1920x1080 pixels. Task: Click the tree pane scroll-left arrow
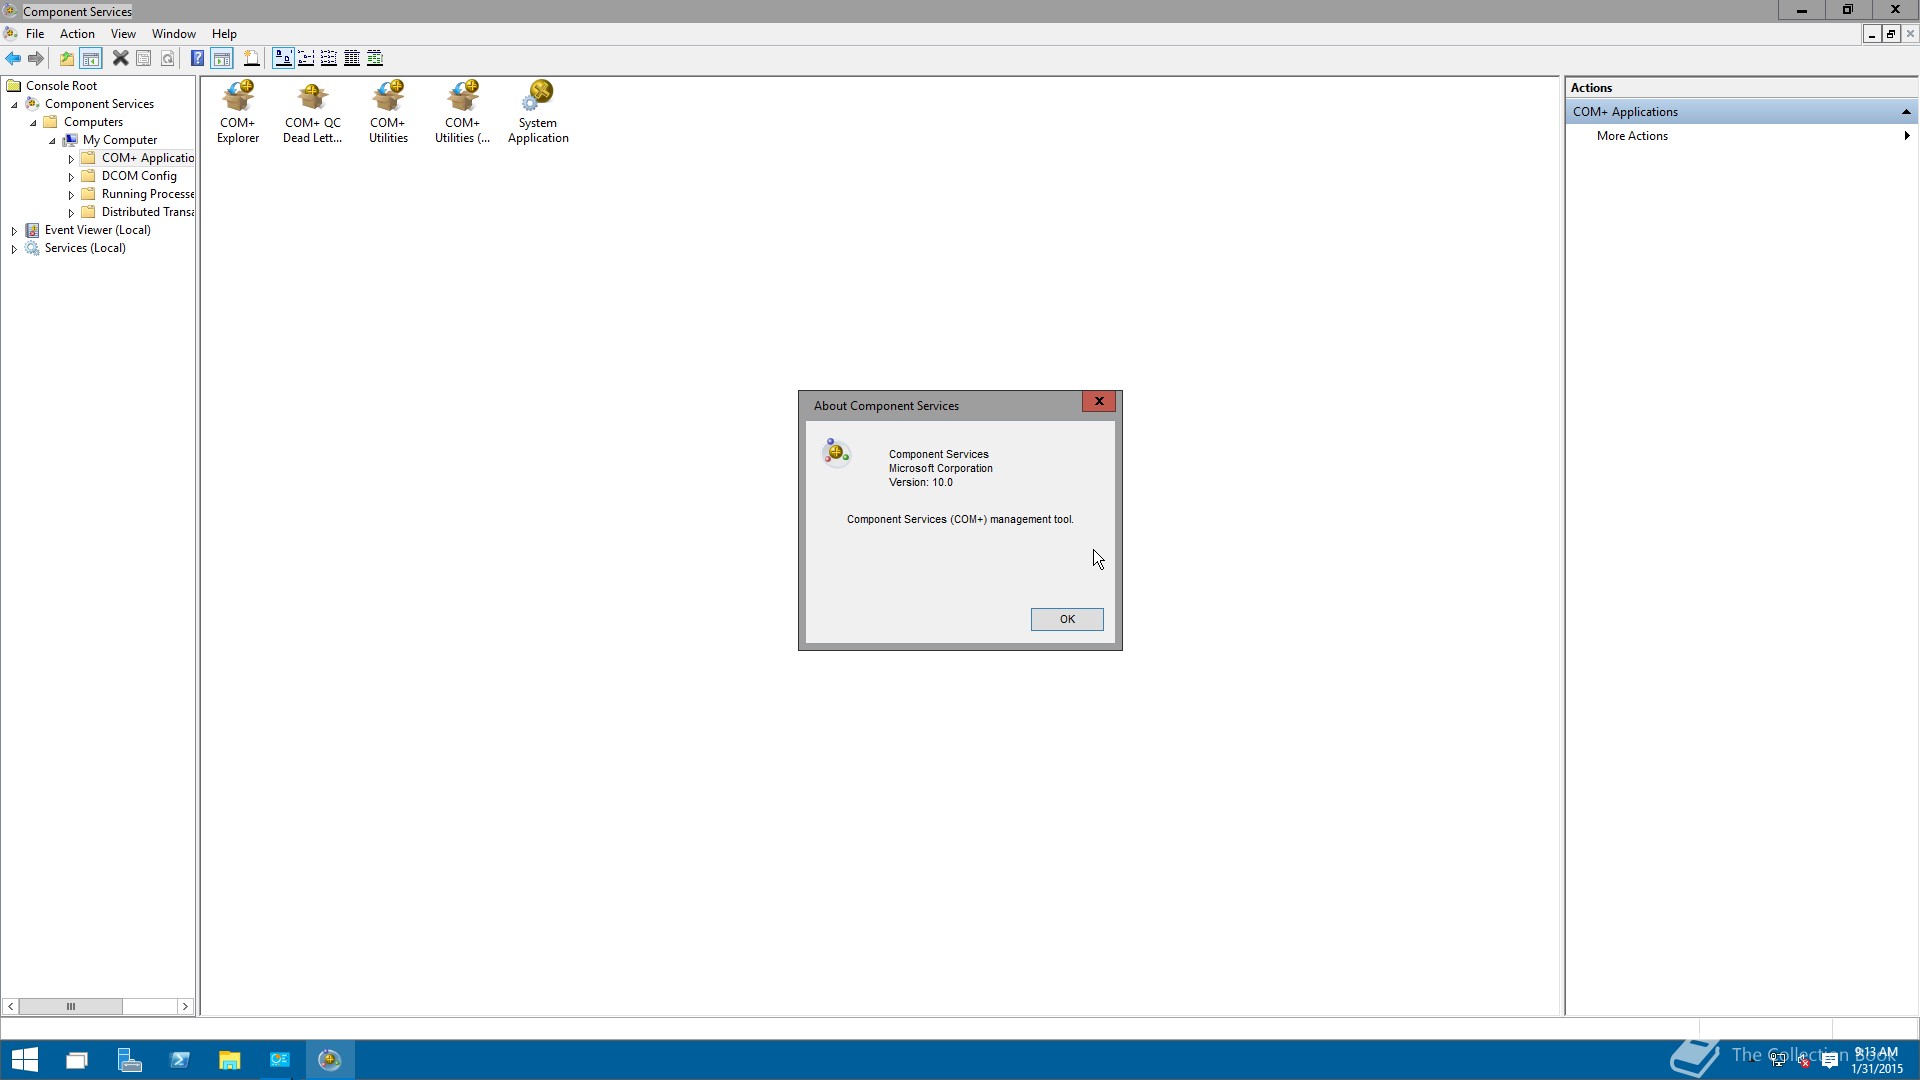(x=10, y=1006)
